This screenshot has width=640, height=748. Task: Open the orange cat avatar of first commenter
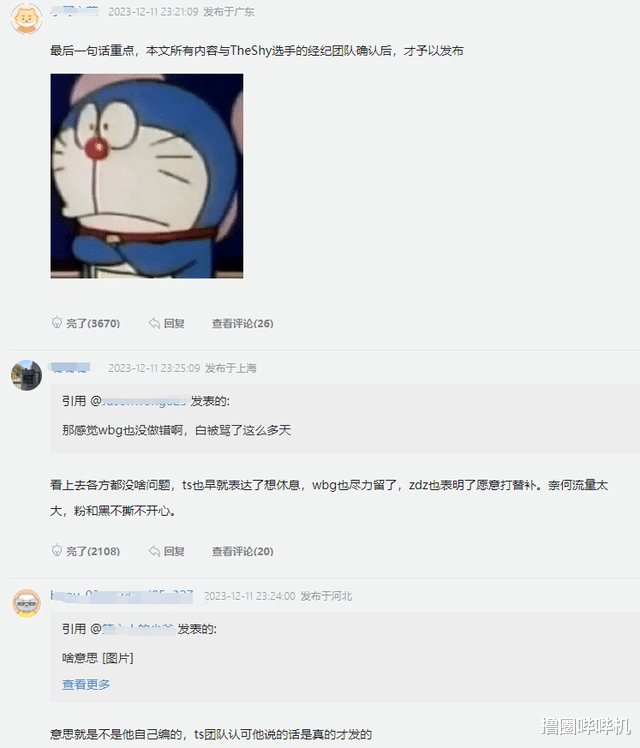click(x=26, y=19)
